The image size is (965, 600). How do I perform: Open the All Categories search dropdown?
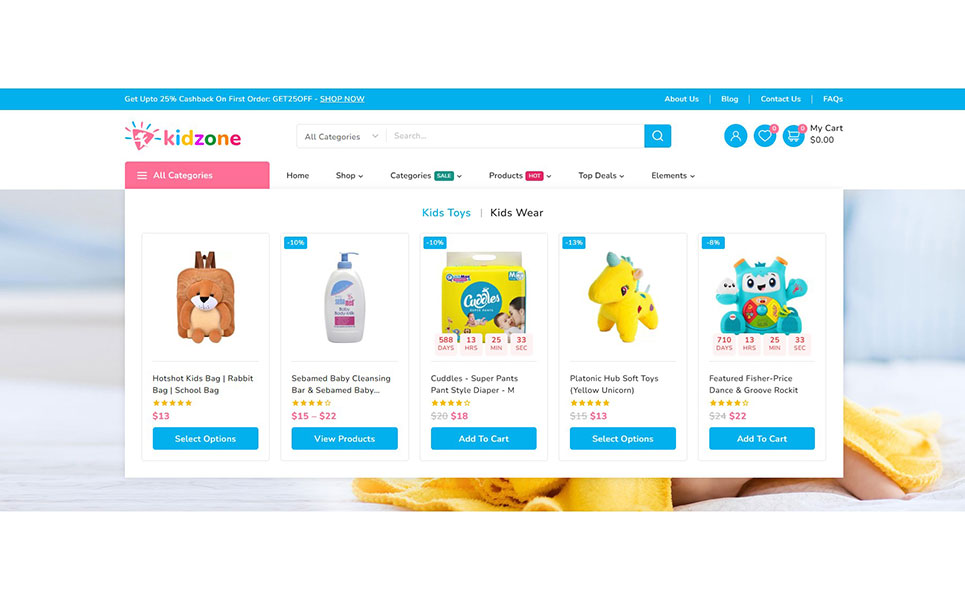[x=342, y=137]
